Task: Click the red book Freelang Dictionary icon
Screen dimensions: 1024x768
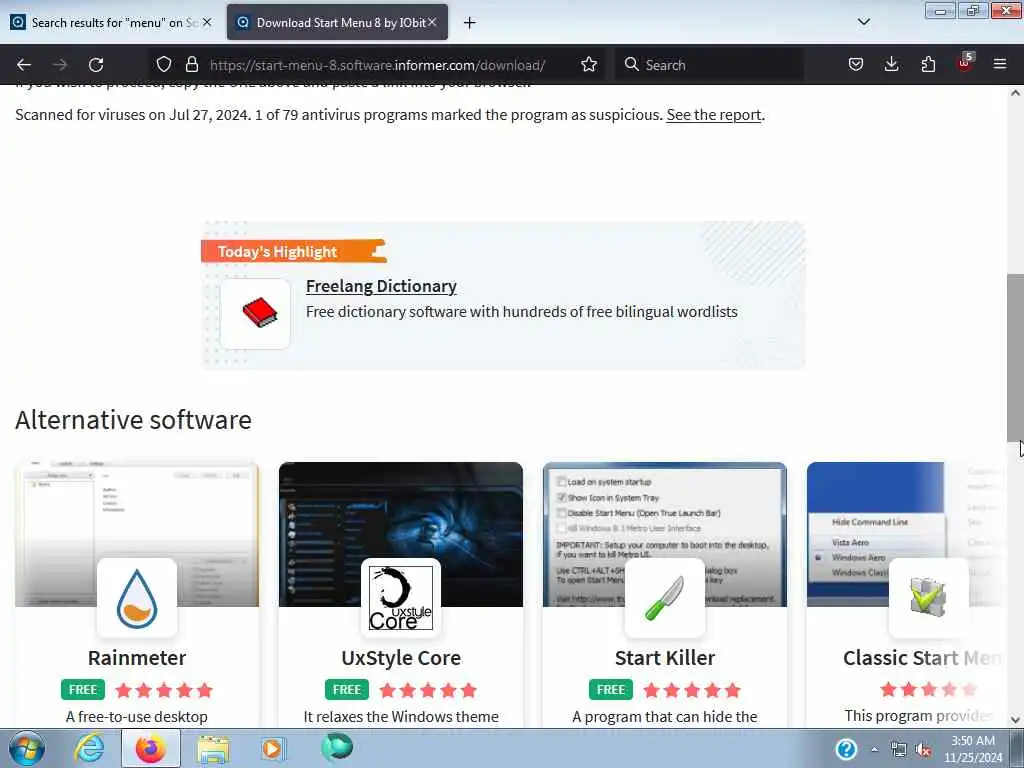Action: tap(255, 313)
